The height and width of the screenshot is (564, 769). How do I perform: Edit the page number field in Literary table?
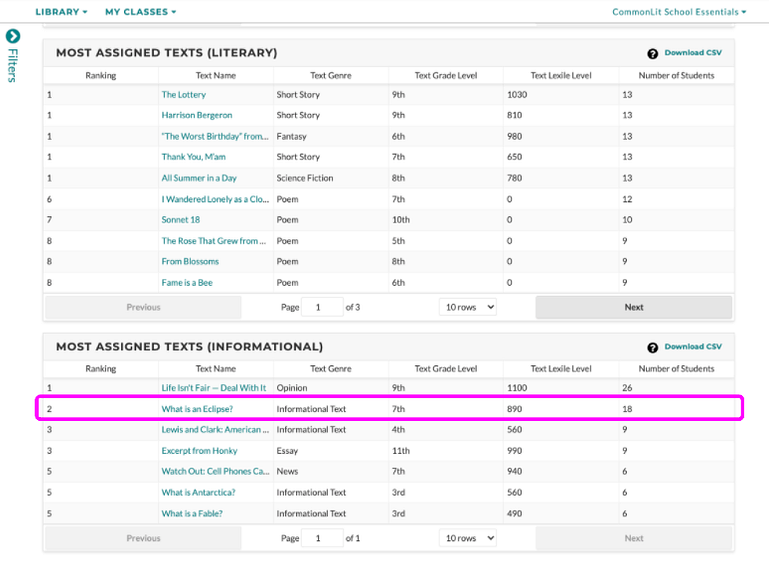coord(322,307)
